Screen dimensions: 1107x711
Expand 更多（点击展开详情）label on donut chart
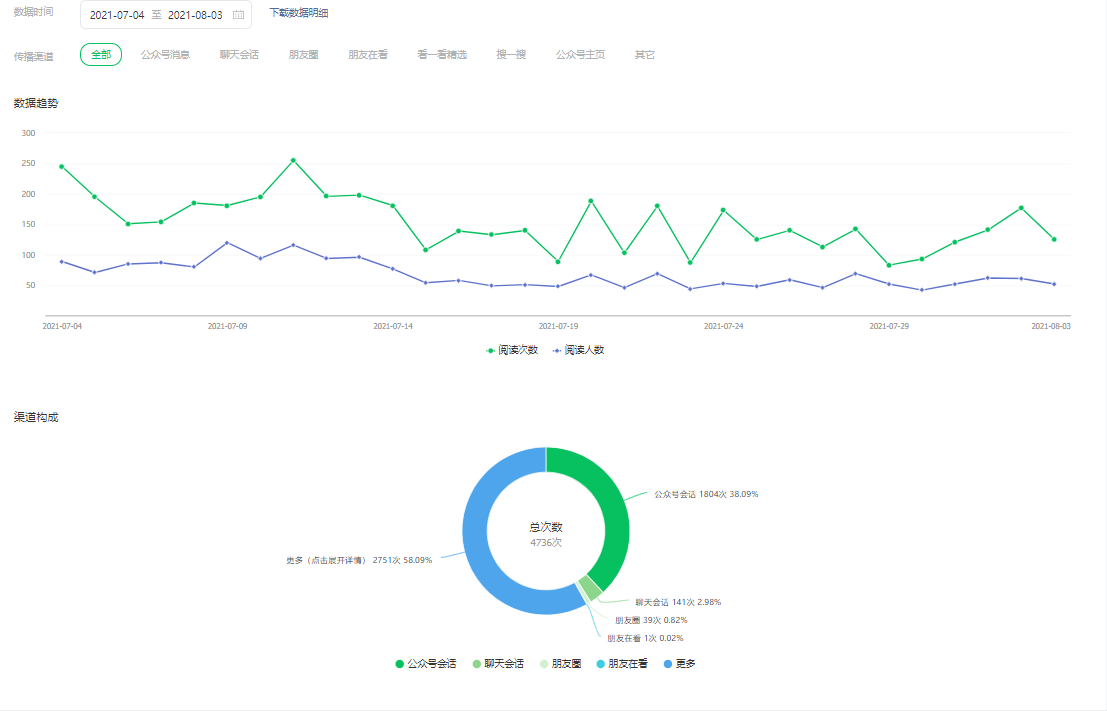[x=358, y=560]
